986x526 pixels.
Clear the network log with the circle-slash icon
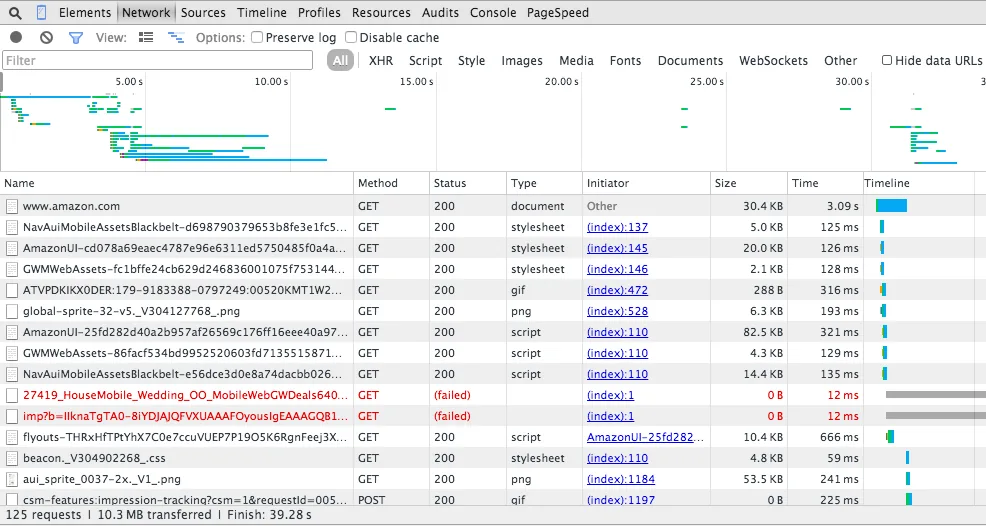(46, 38)
